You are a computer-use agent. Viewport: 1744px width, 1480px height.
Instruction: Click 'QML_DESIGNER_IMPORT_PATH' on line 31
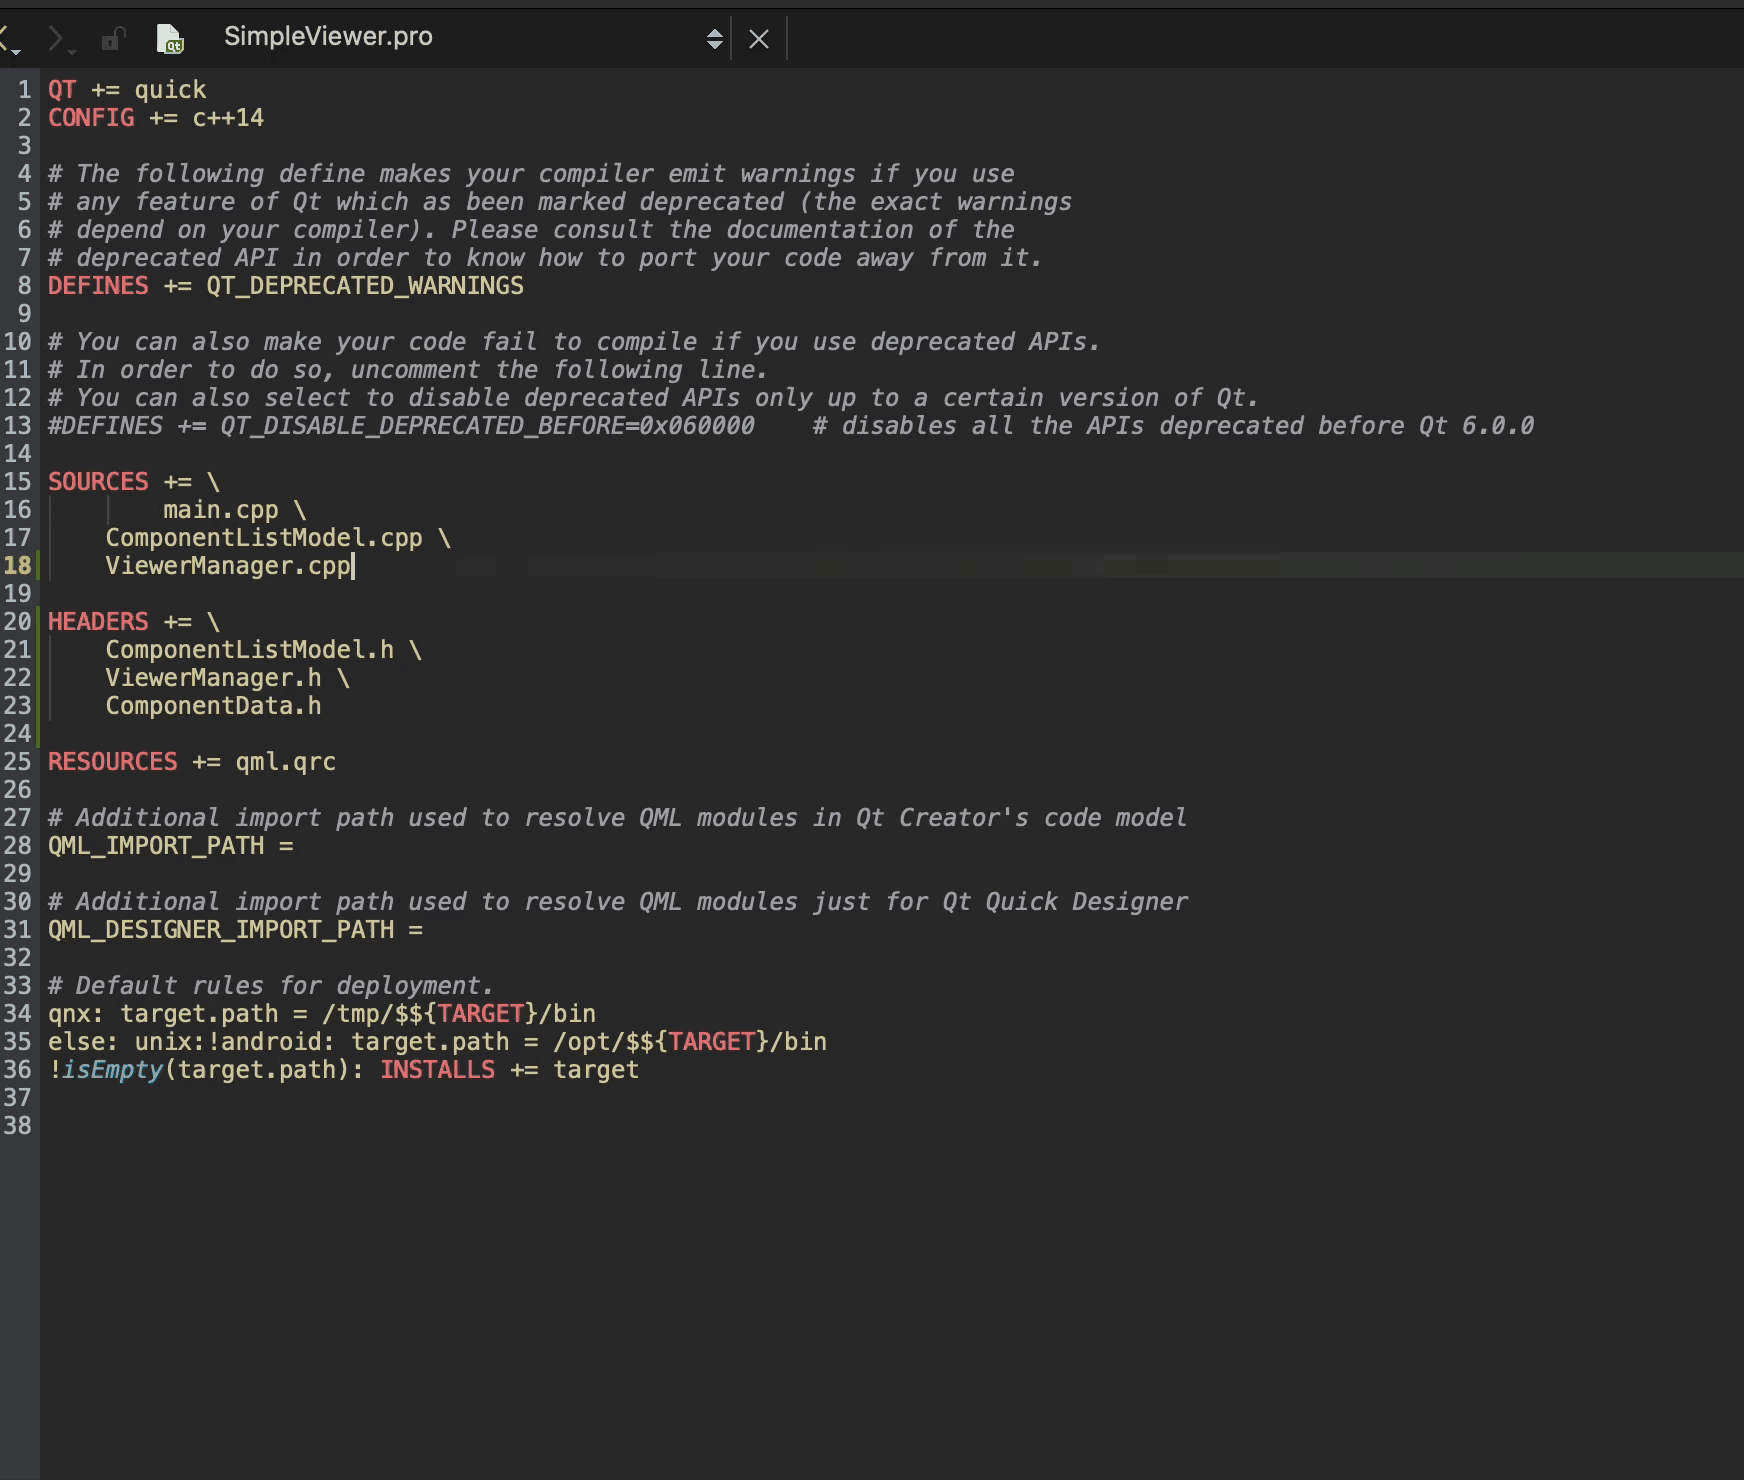coord(221,930)
